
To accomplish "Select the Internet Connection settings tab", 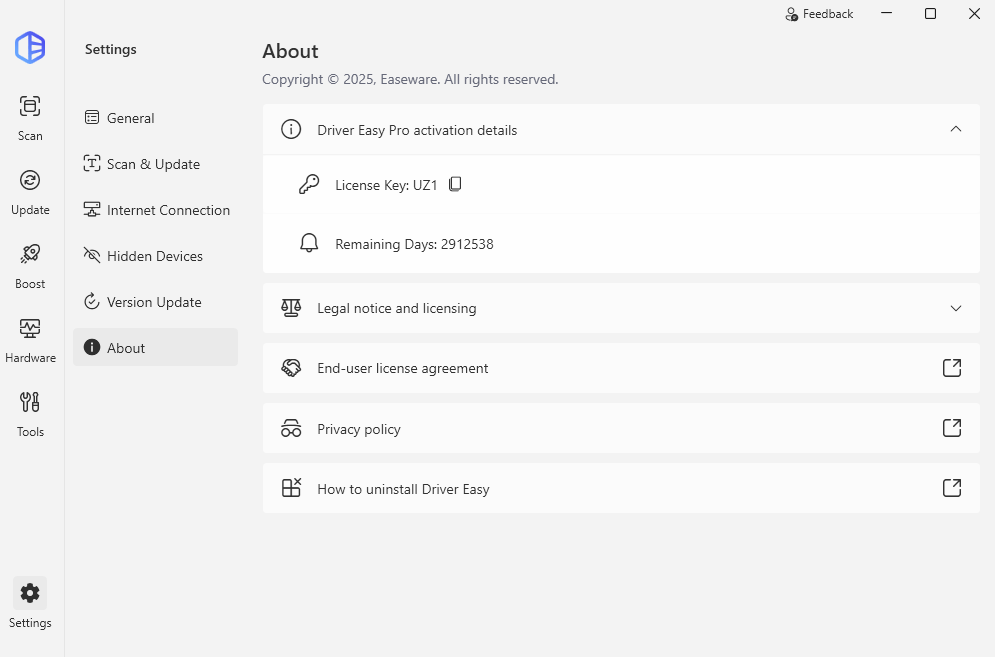I will coord(168,210).
